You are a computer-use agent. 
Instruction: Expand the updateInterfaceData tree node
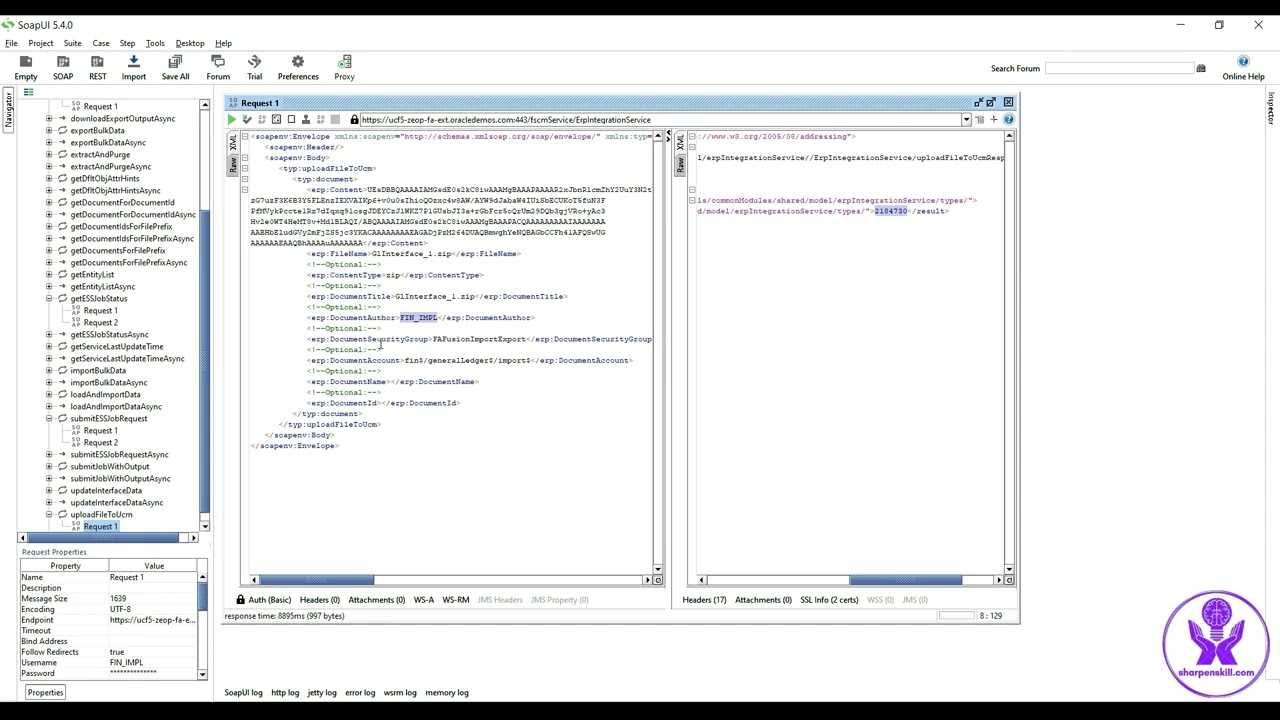coord(49,491)
